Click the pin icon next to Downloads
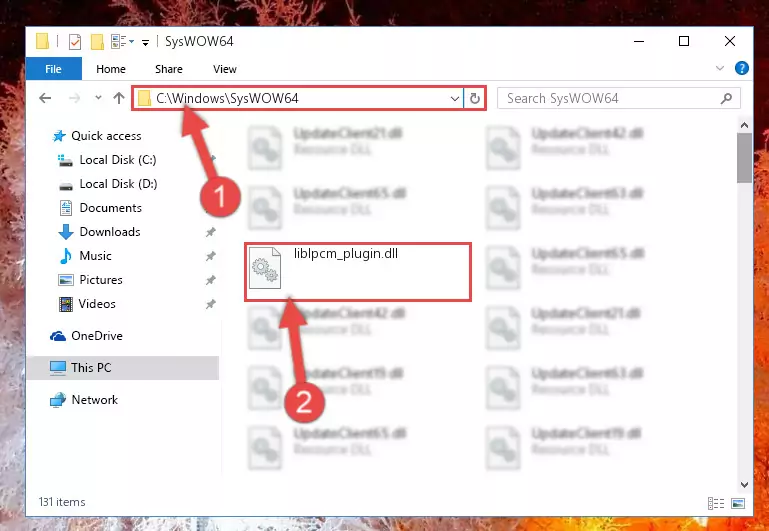 coord(210,232)
